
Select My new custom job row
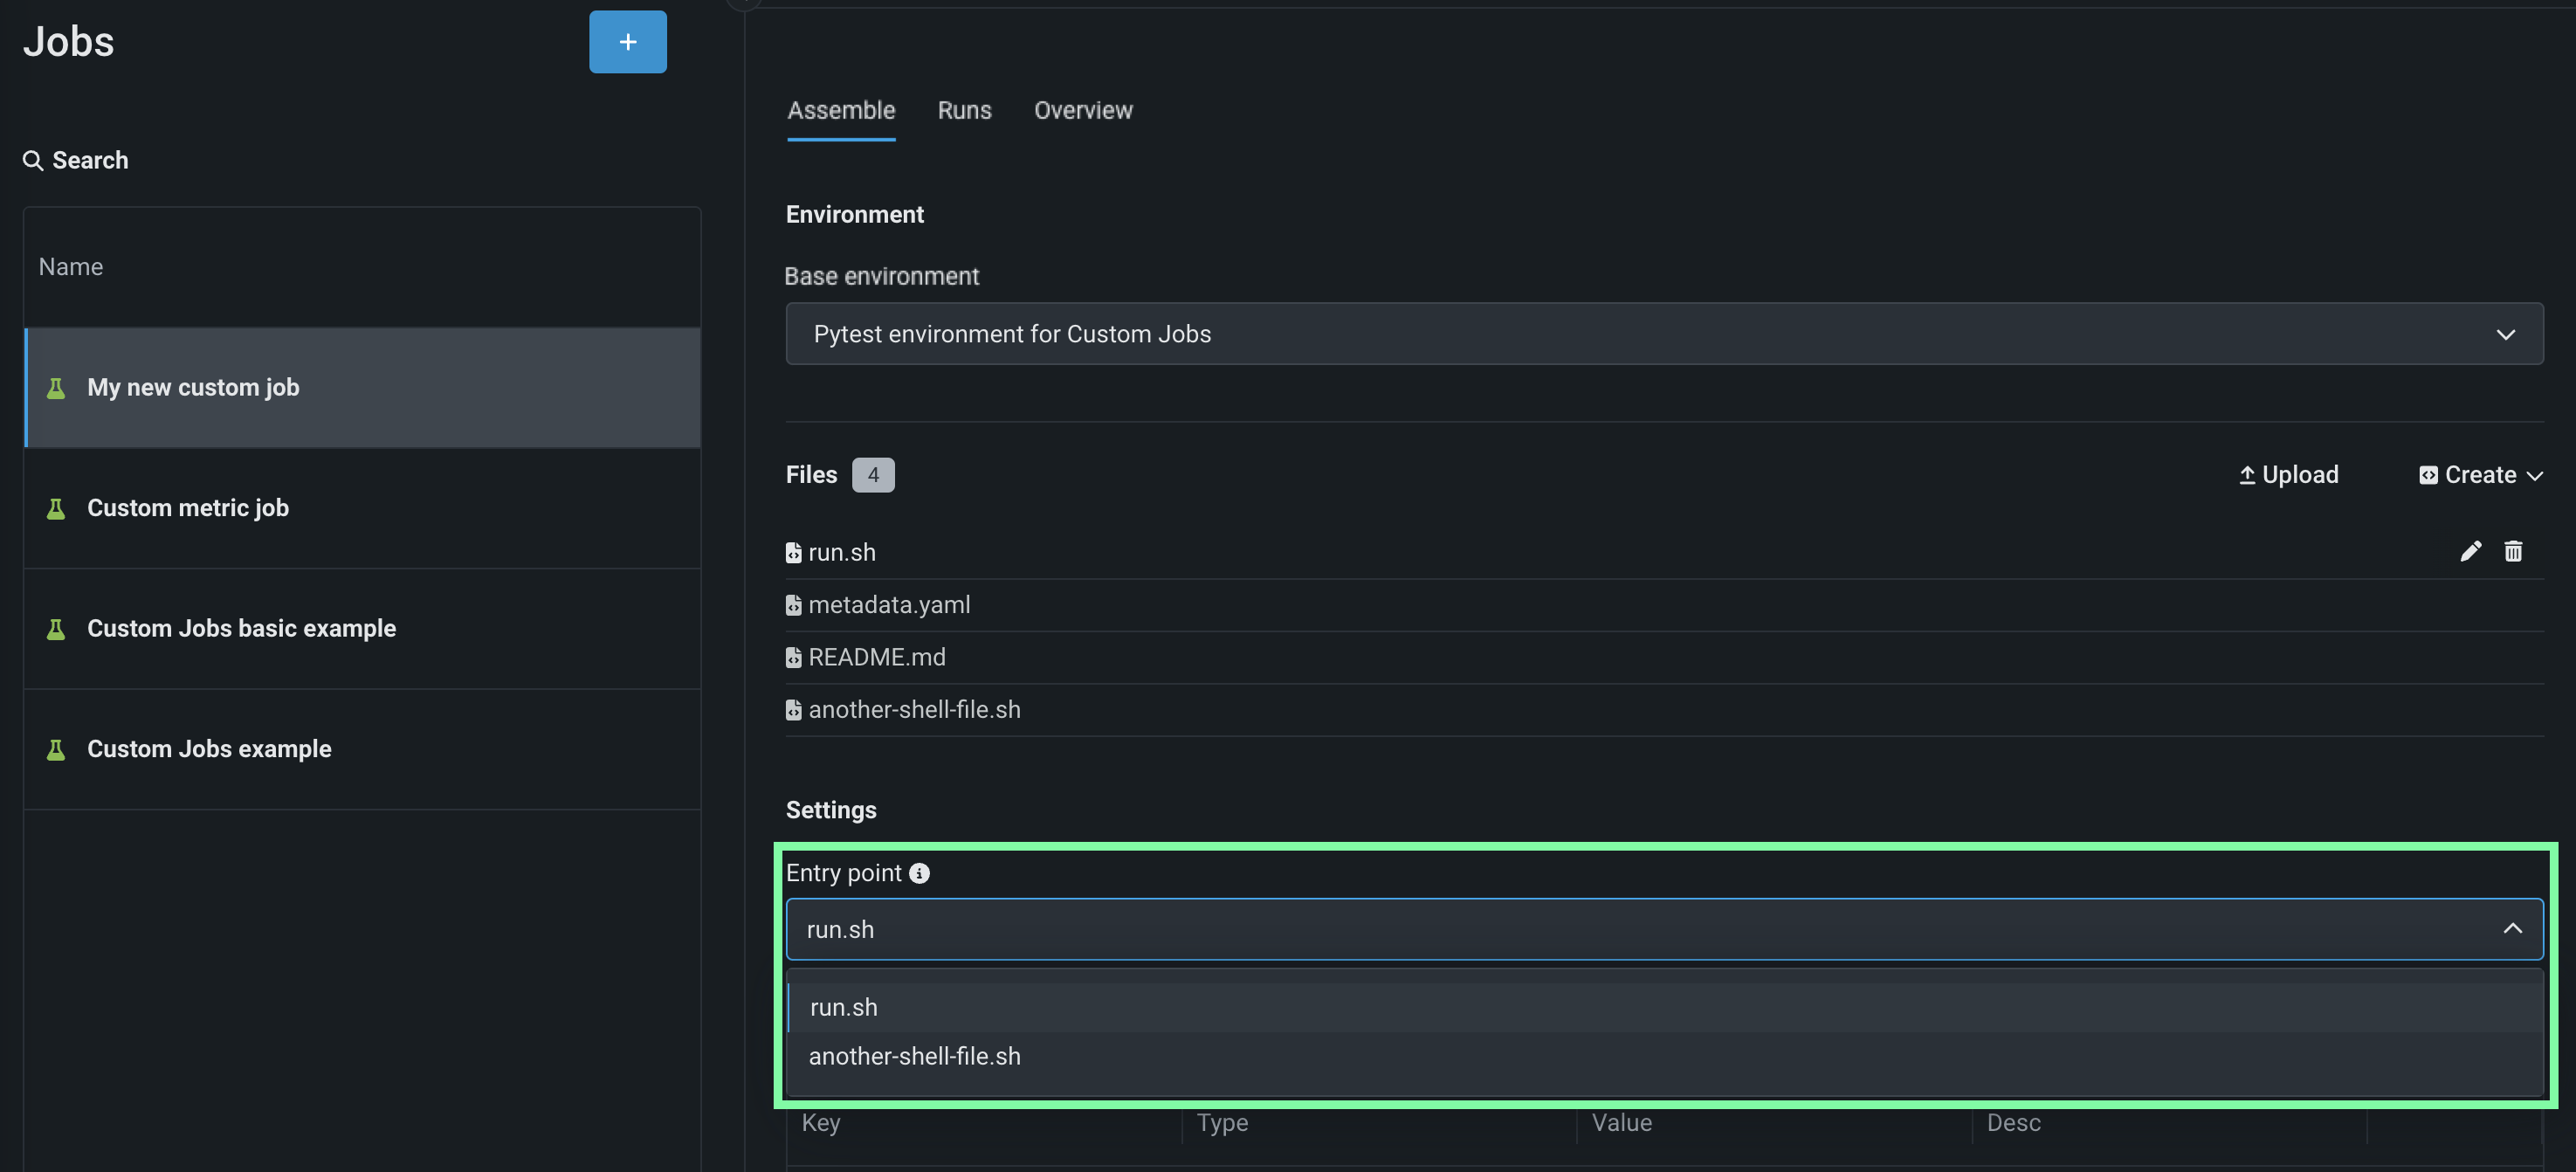pos(193,388)
